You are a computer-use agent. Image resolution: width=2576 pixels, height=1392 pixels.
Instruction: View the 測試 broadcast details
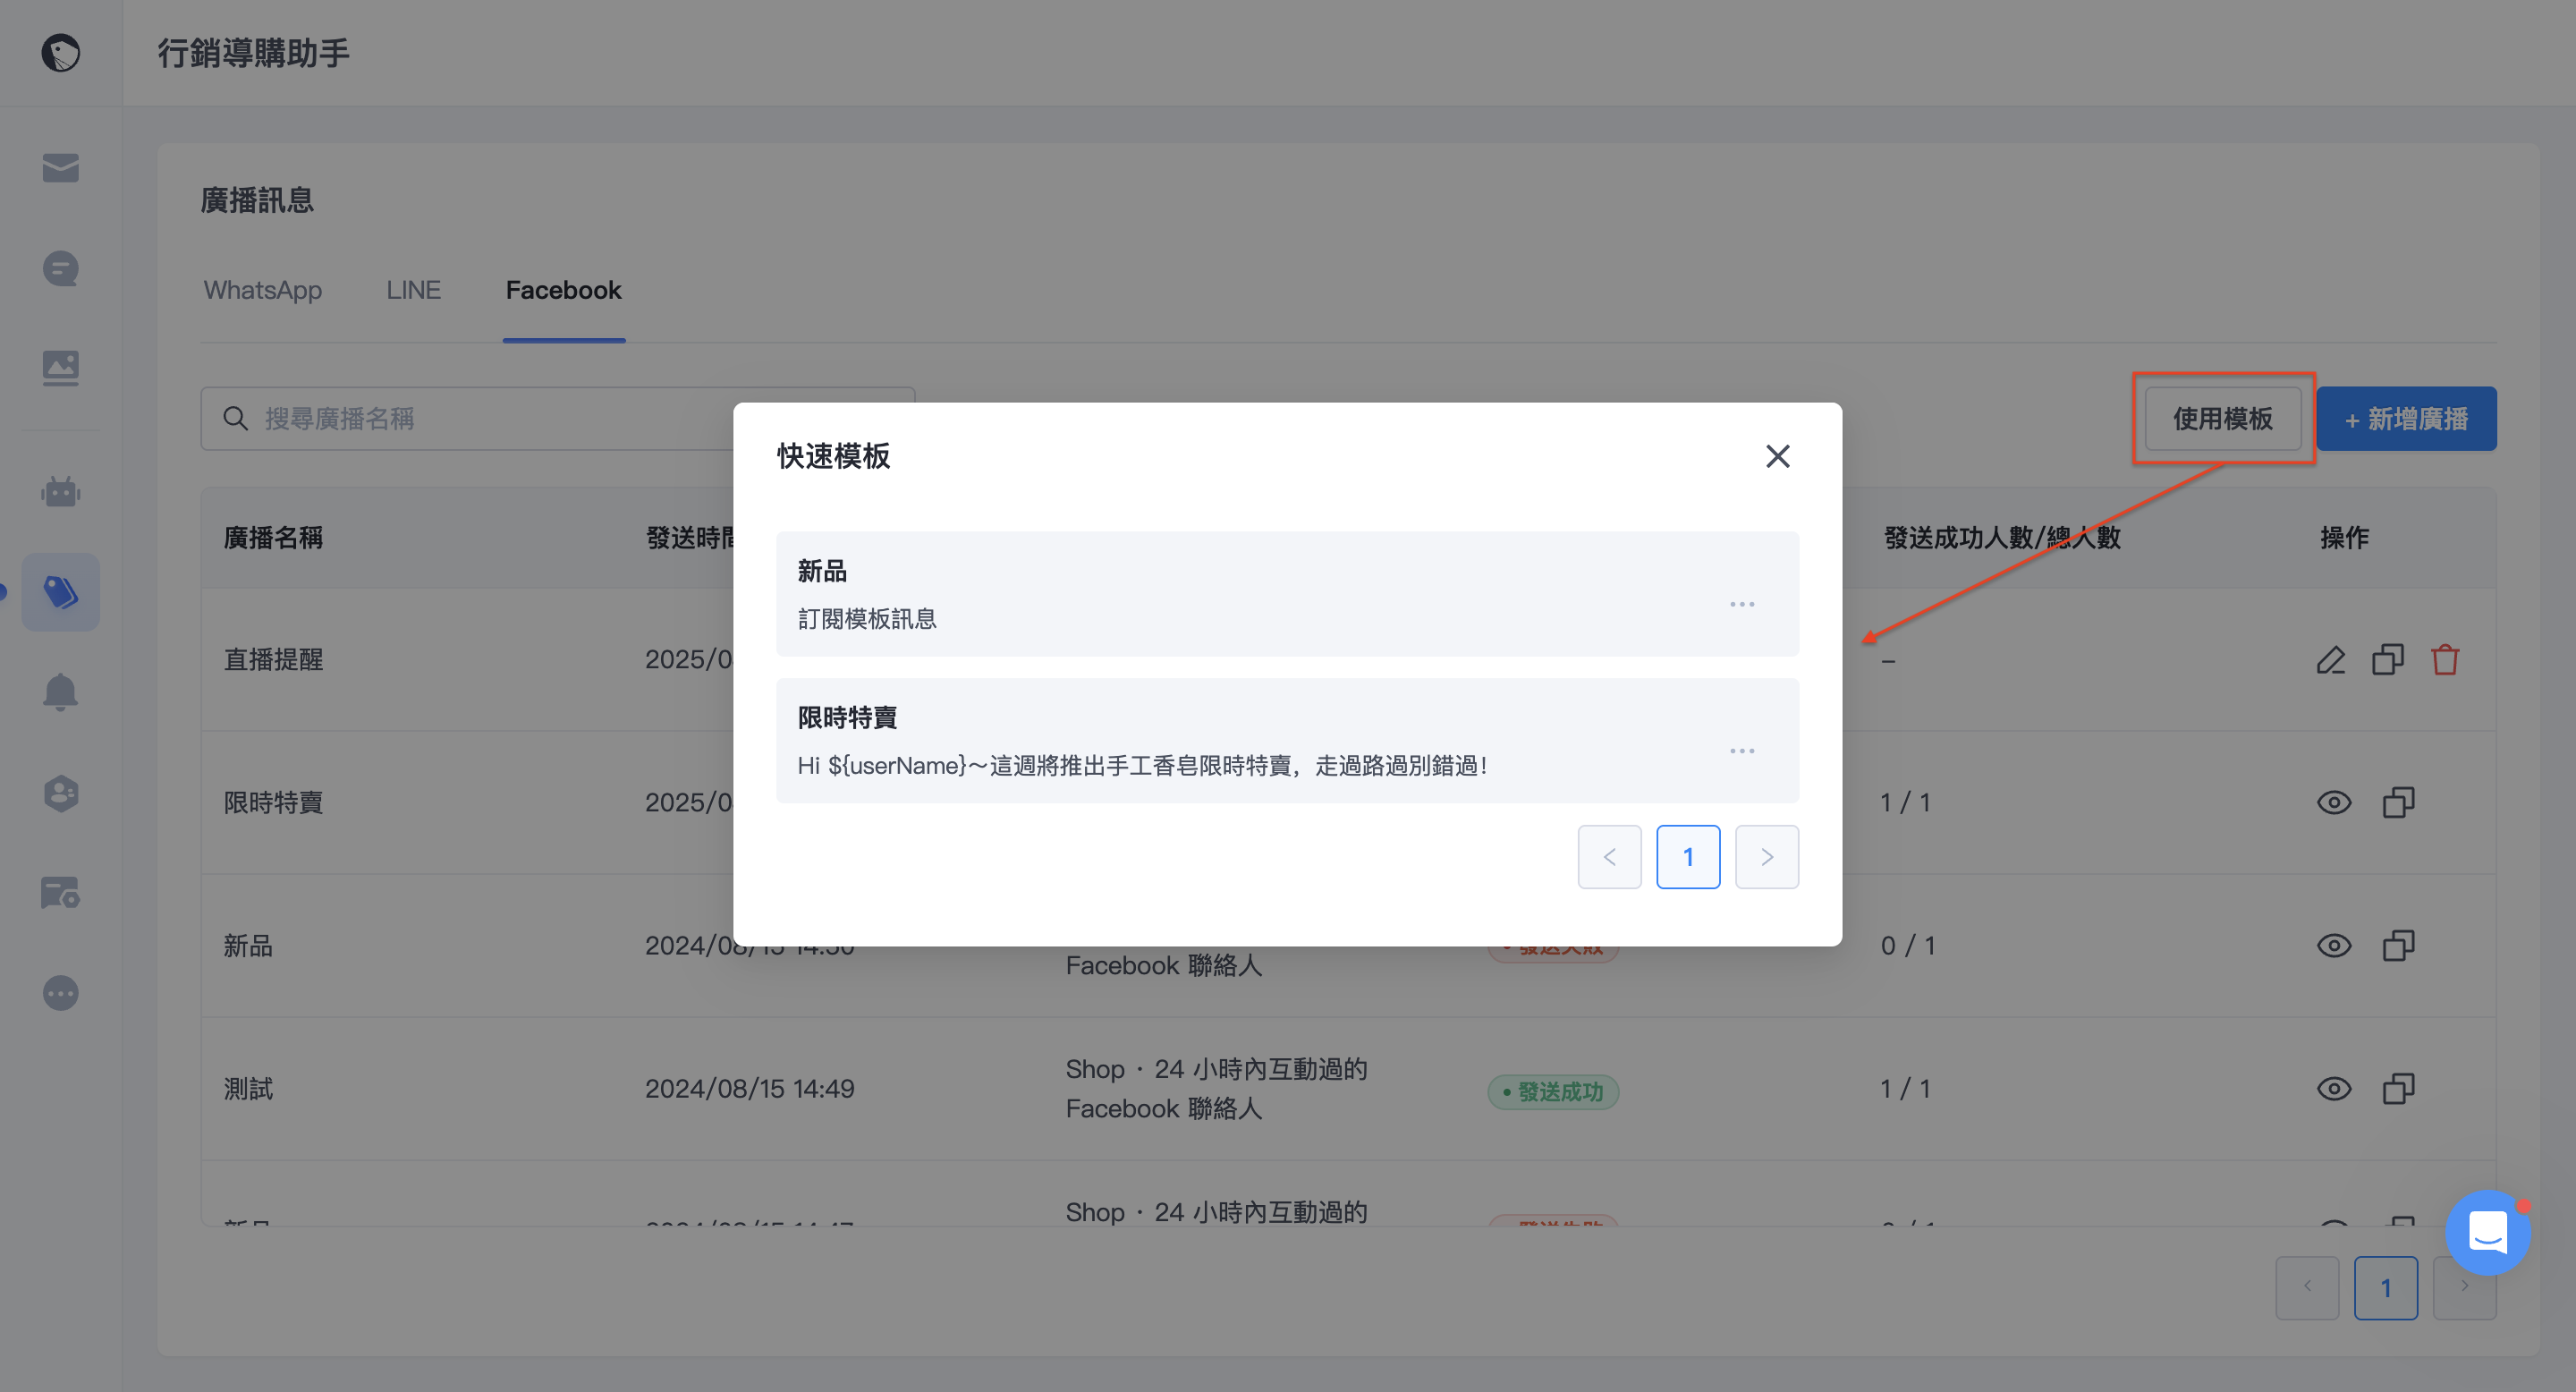coord(2334,1089)
